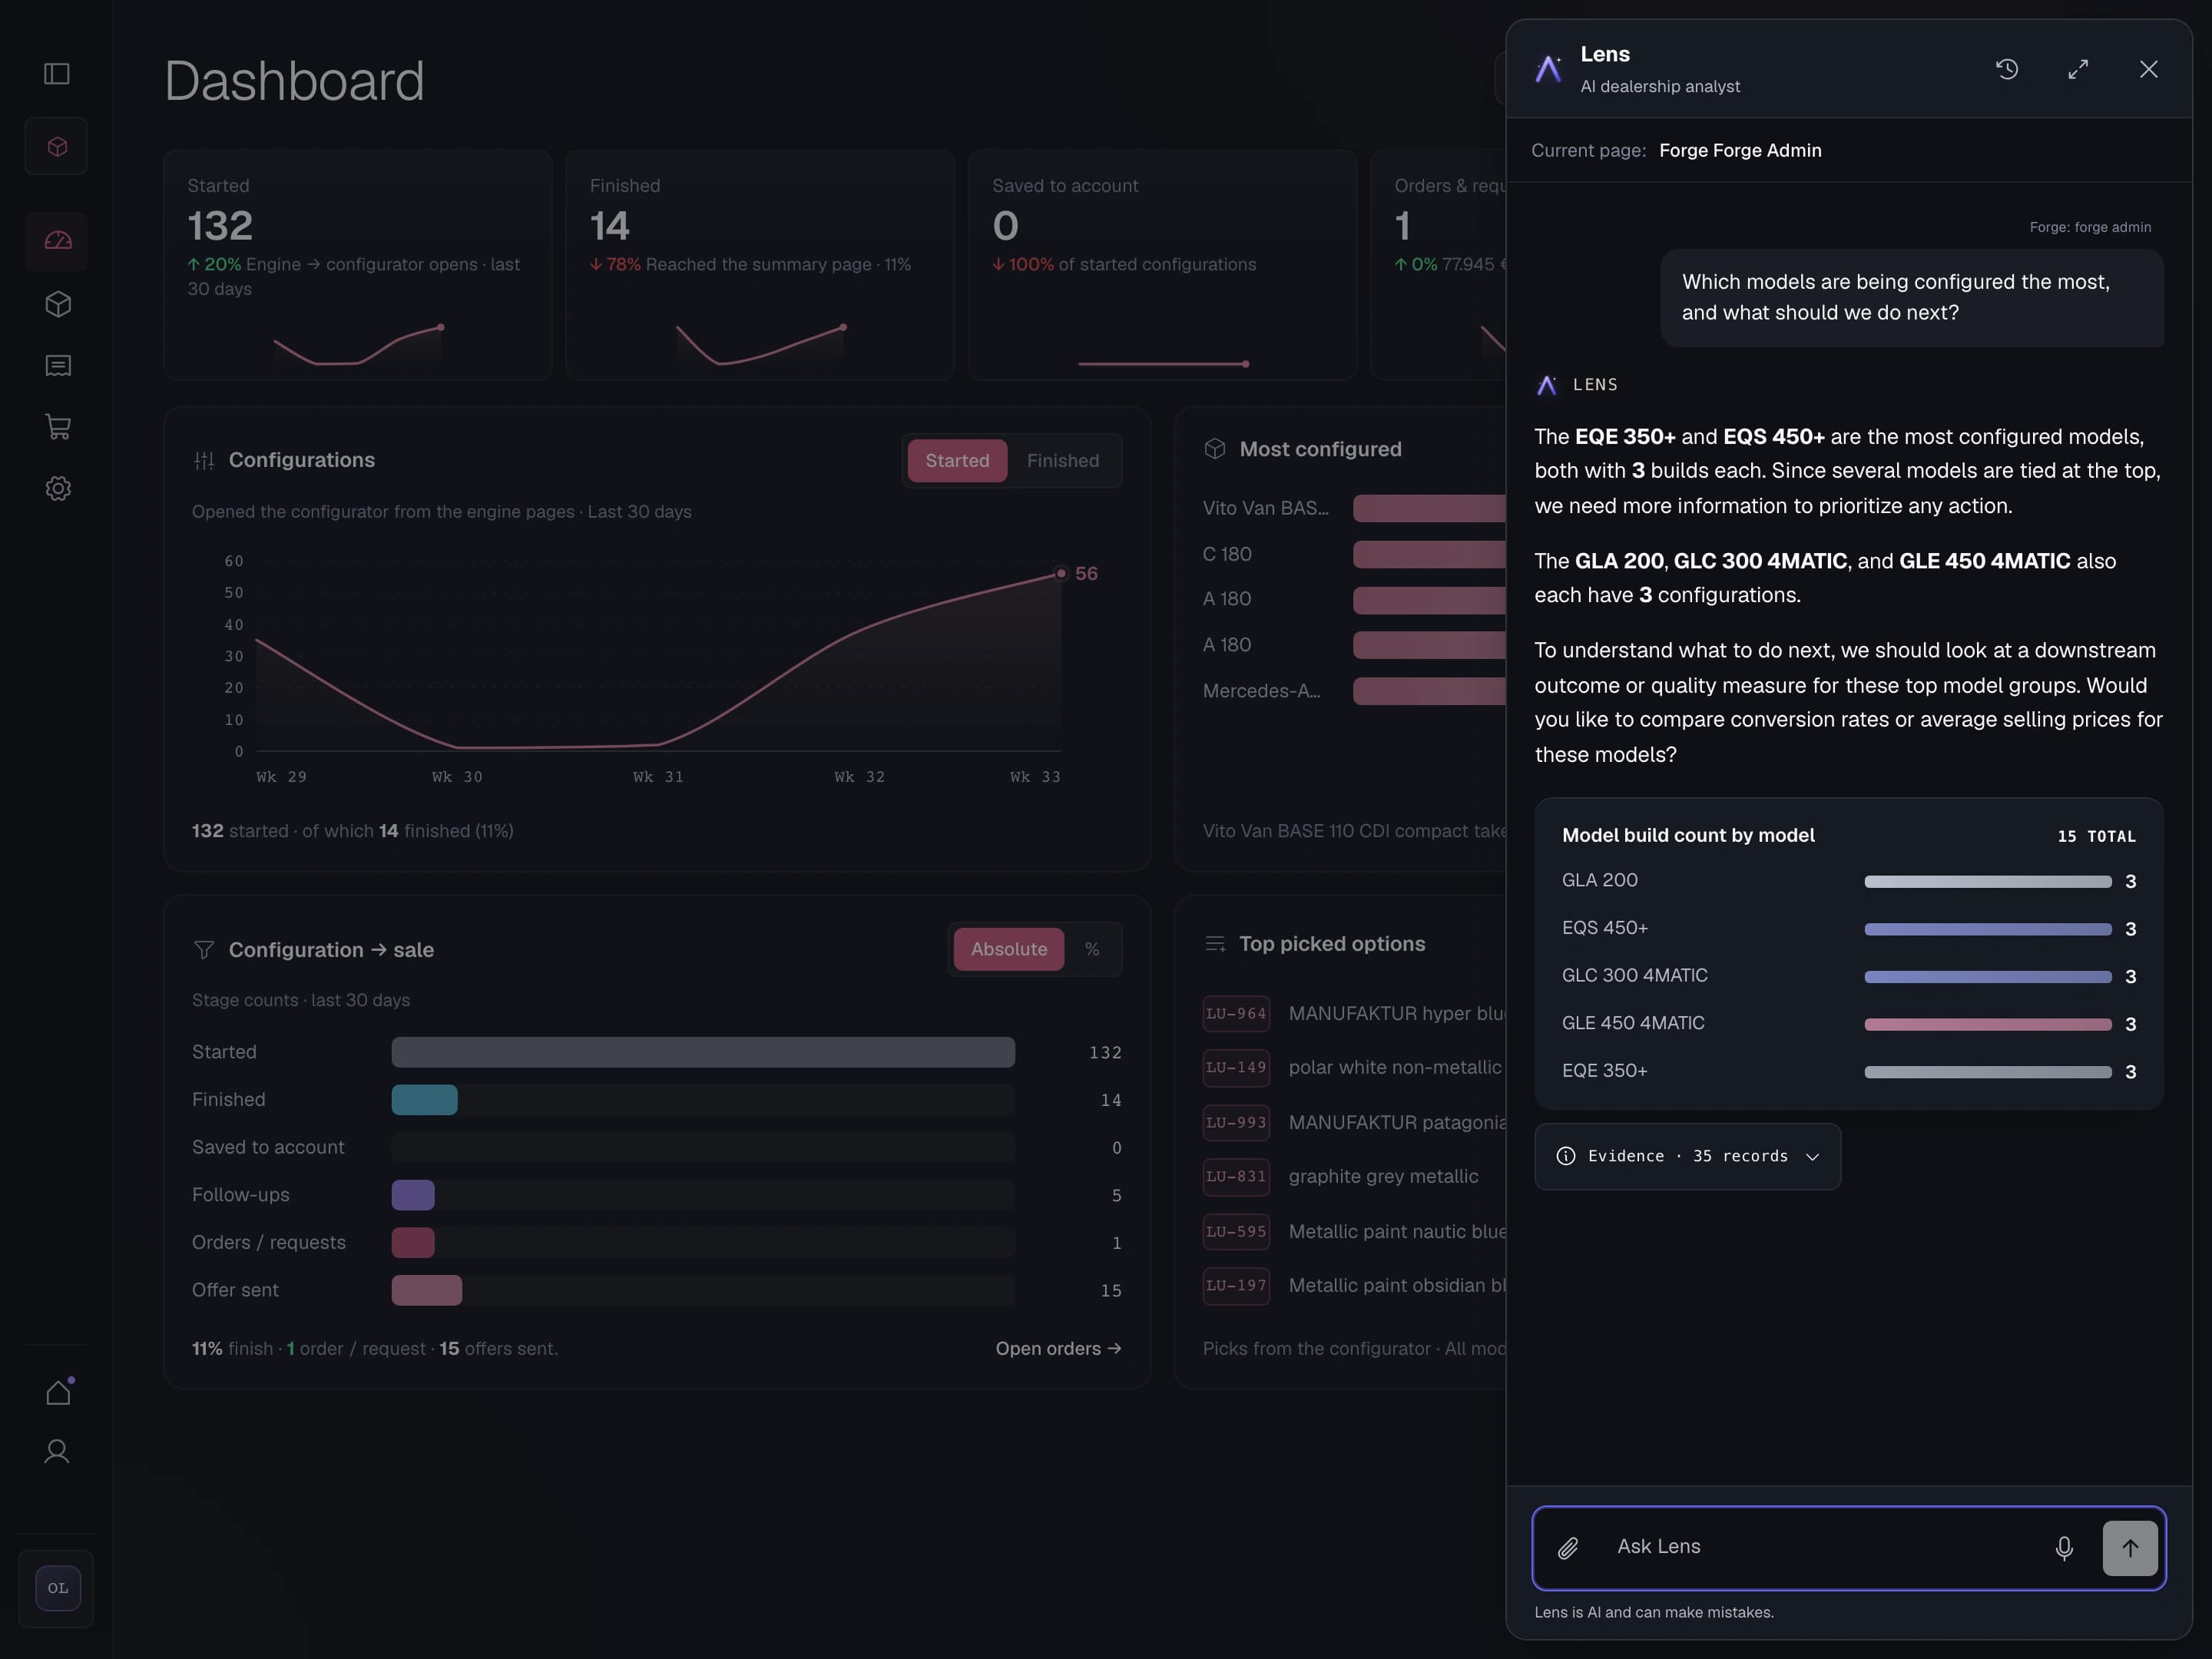2212x1659 pixels.
Task: Click graphite grey metallic option text
Action: (x=1383, y=1176)
